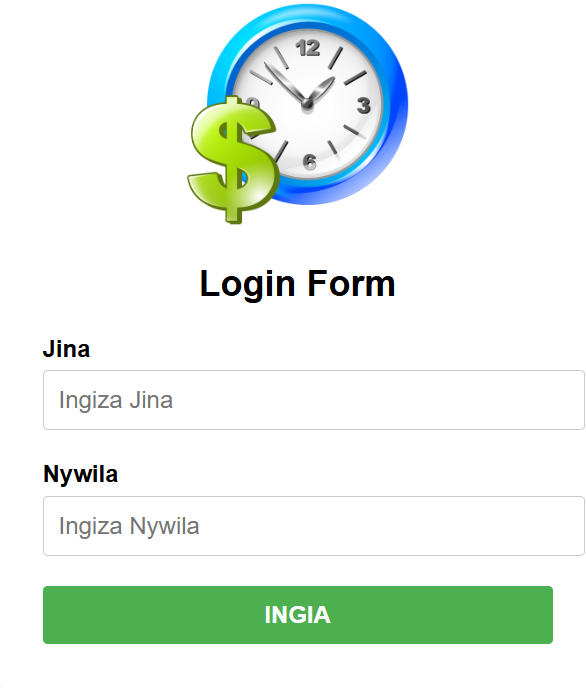Click the Login Form heading

click(297, 284)
